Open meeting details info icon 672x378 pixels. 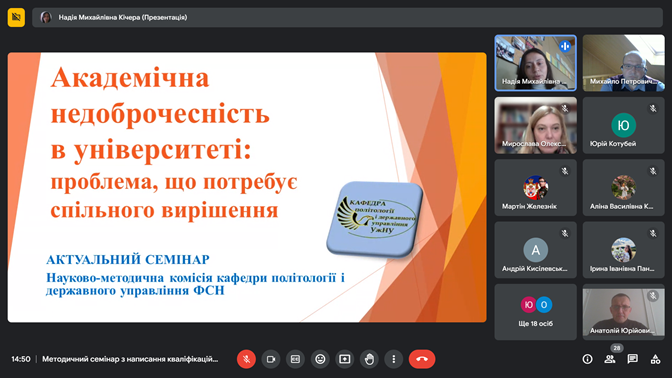[x=588, y=359]
